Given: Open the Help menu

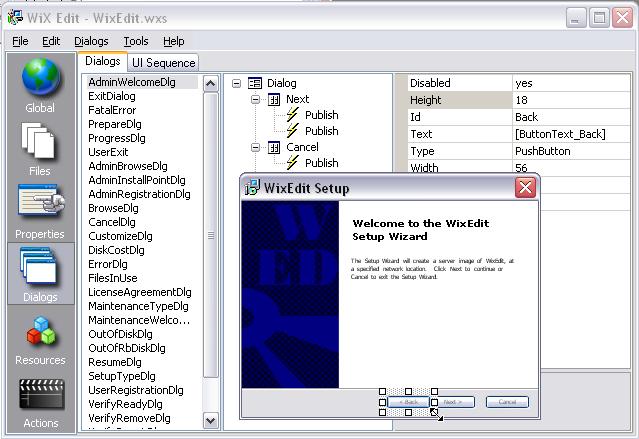Looking at the screenshot, I should [x=174, y=41].
